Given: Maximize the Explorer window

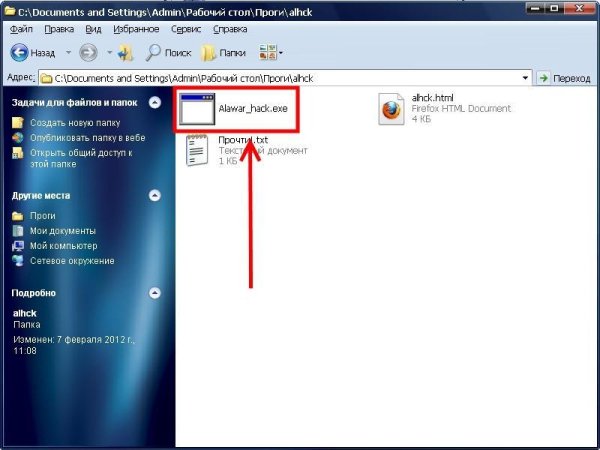Looking at the screenshot, I should tap(554, 7).
